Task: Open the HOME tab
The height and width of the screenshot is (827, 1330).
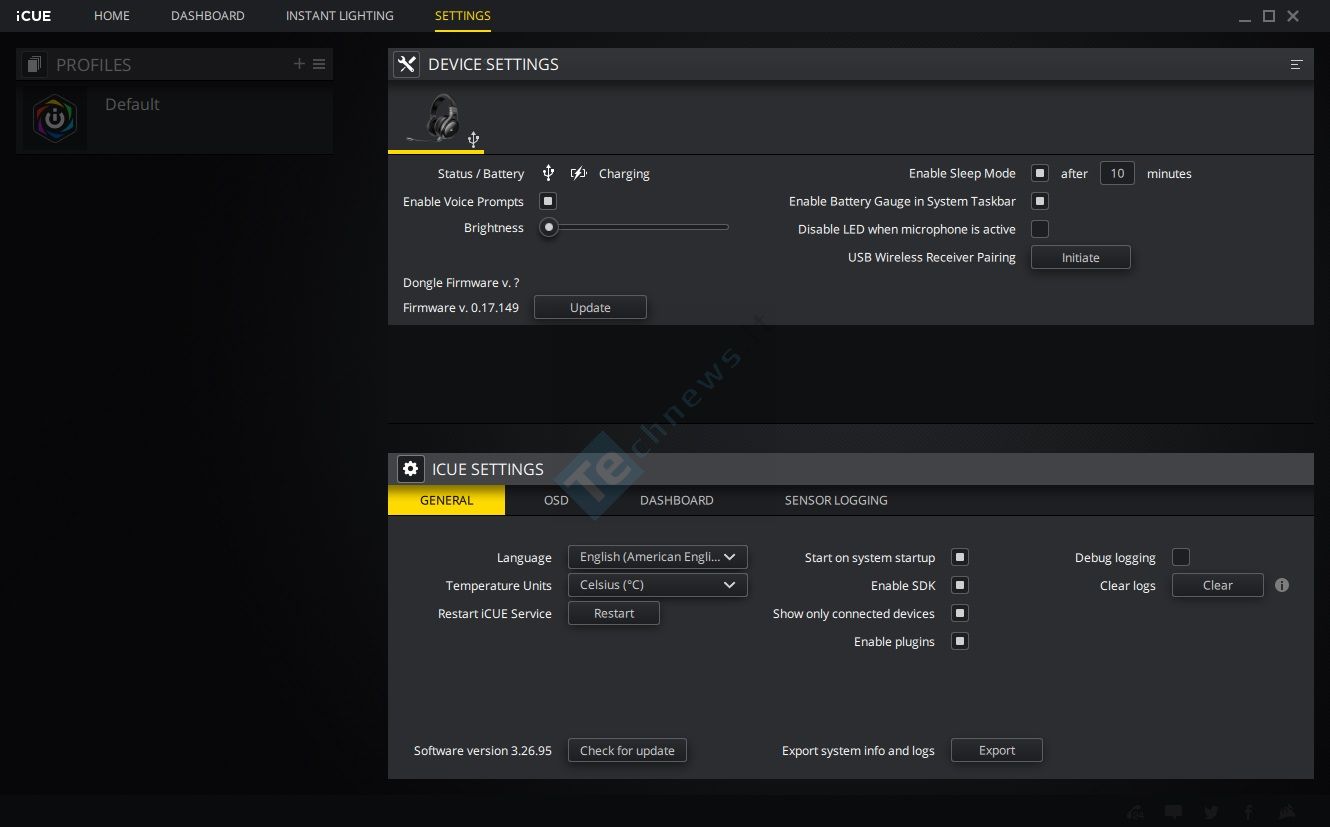Action: tap(112, 16)
